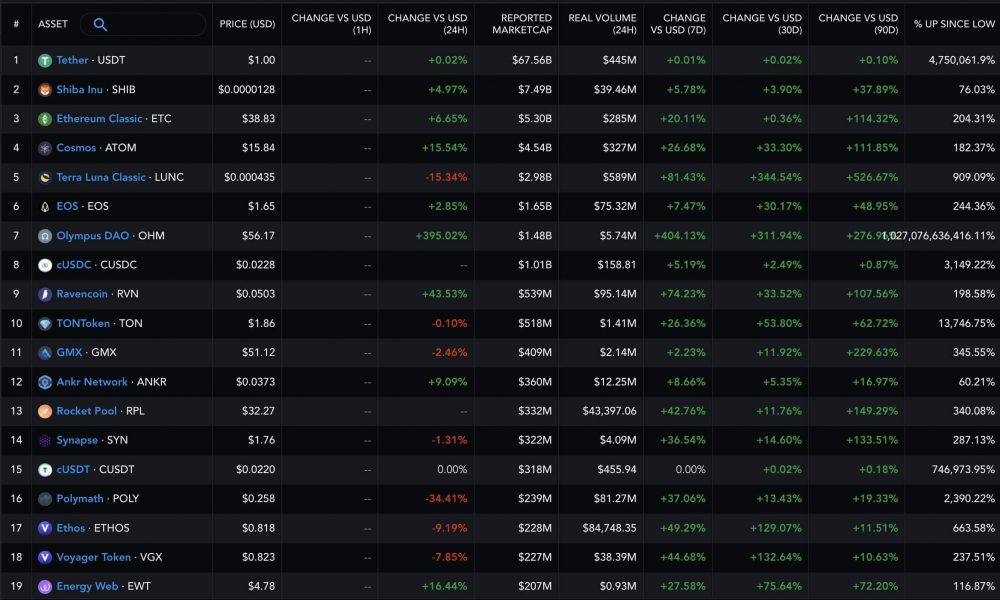The width and height of the screenshot is (1000, 600).
Task: Sort by Change vs USD (90D) header
Action: pyautogui.click(x=858, y=24)
